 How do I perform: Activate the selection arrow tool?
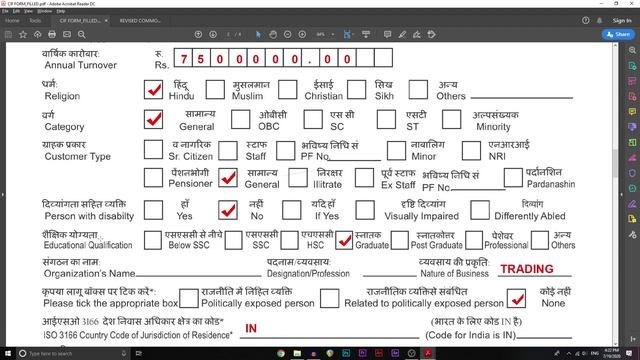[258, 35]
